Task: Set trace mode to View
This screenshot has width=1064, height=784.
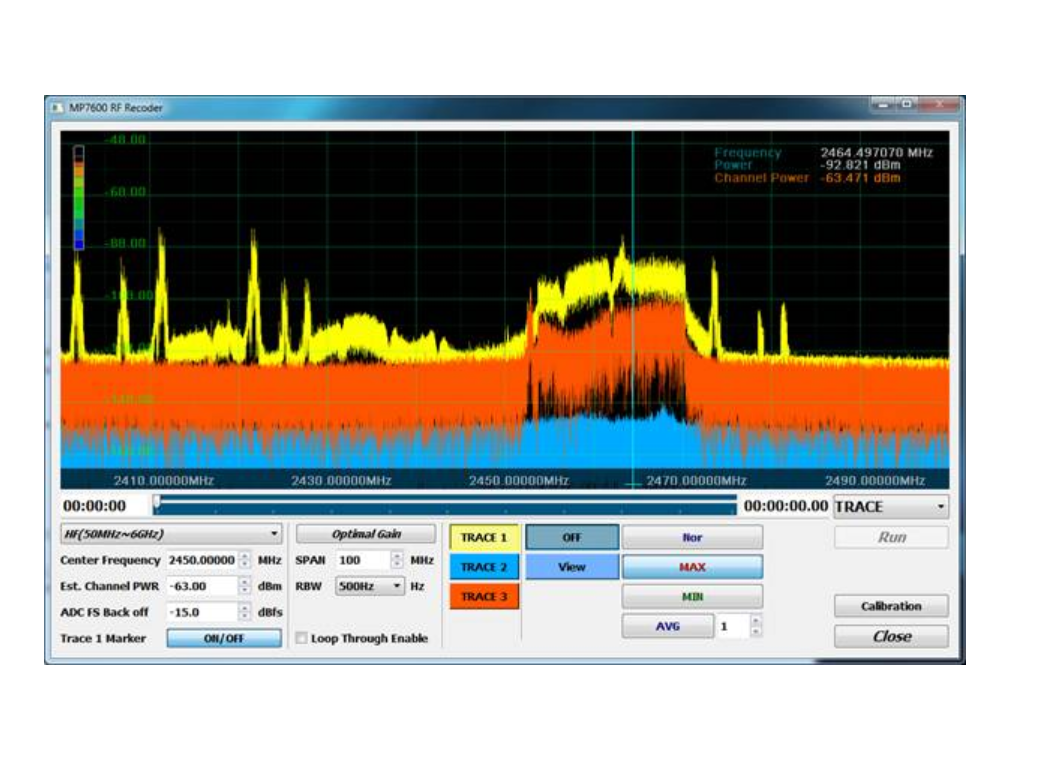Action: (572, 567)
